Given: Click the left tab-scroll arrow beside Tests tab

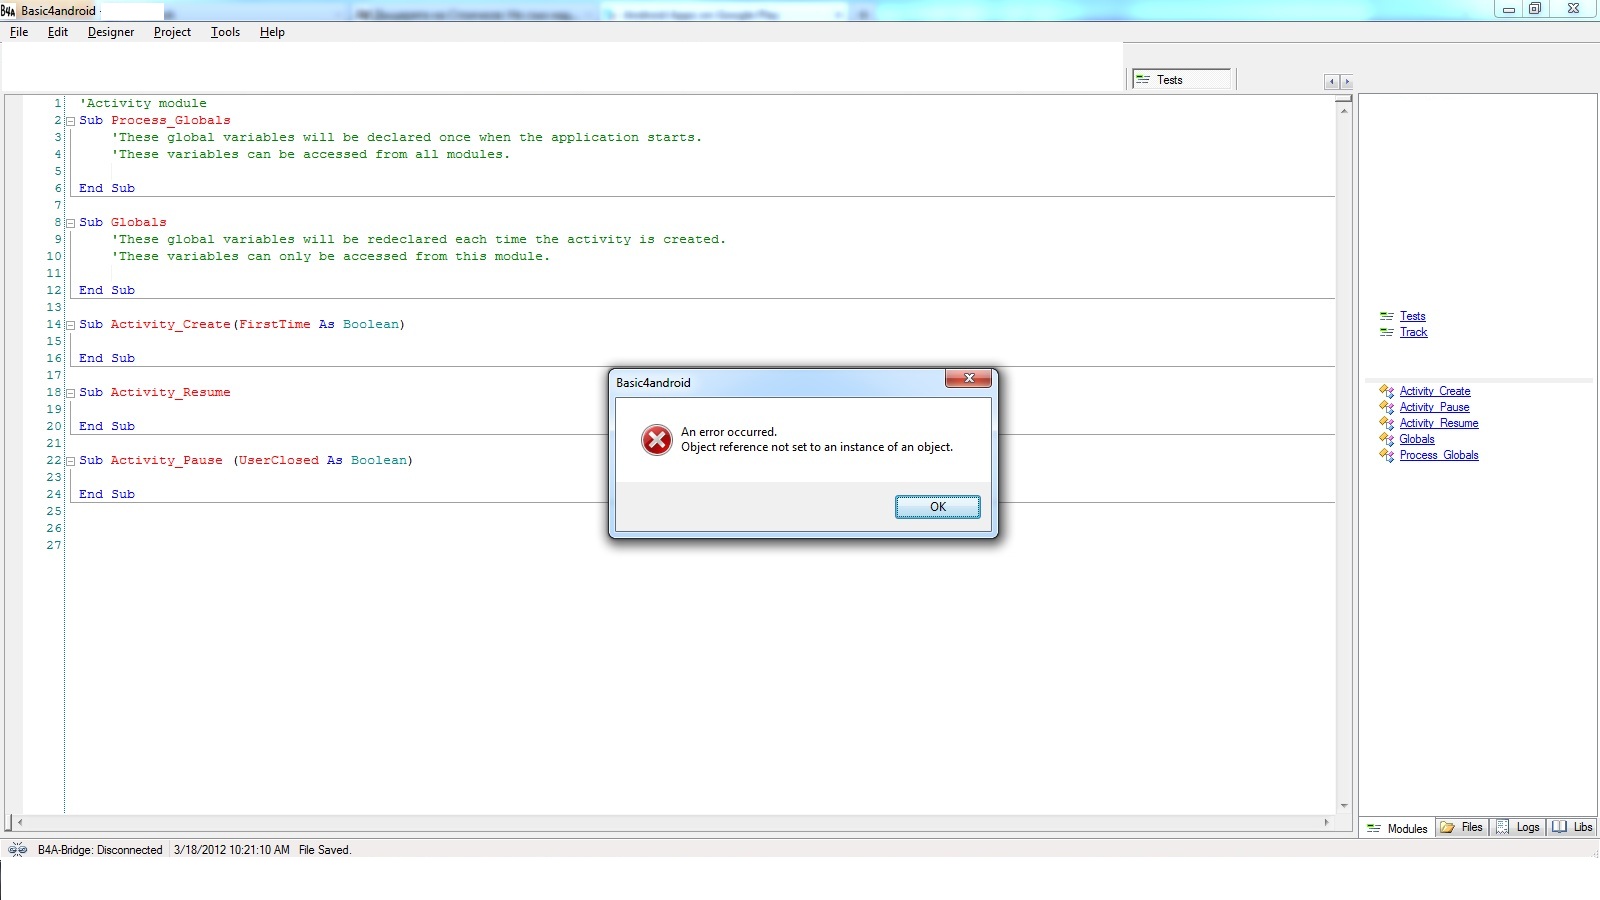Looking at the screenshot, I should coord(1332,82).
